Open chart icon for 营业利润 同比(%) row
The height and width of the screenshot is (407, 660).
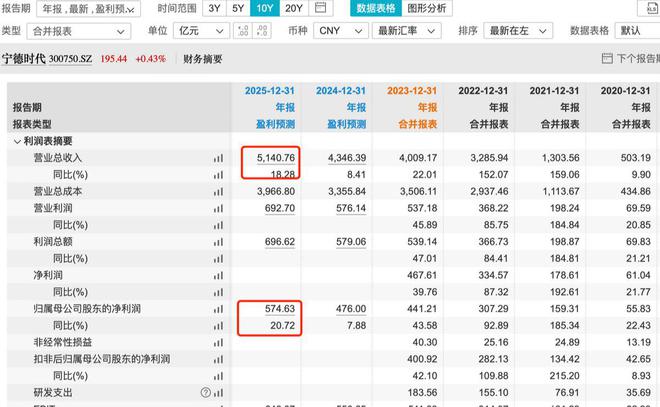(x=218, y=226)
